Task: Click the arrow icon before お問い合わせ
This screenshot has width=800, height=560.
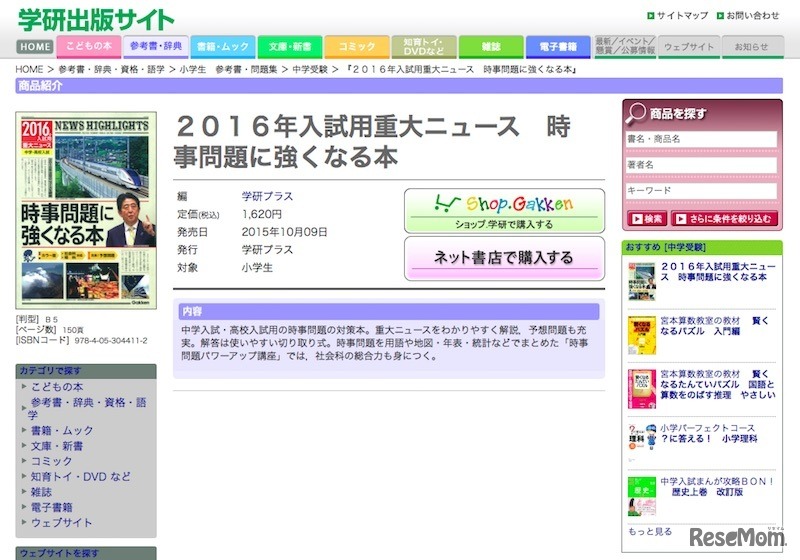Action: click(x=720, y=16)
